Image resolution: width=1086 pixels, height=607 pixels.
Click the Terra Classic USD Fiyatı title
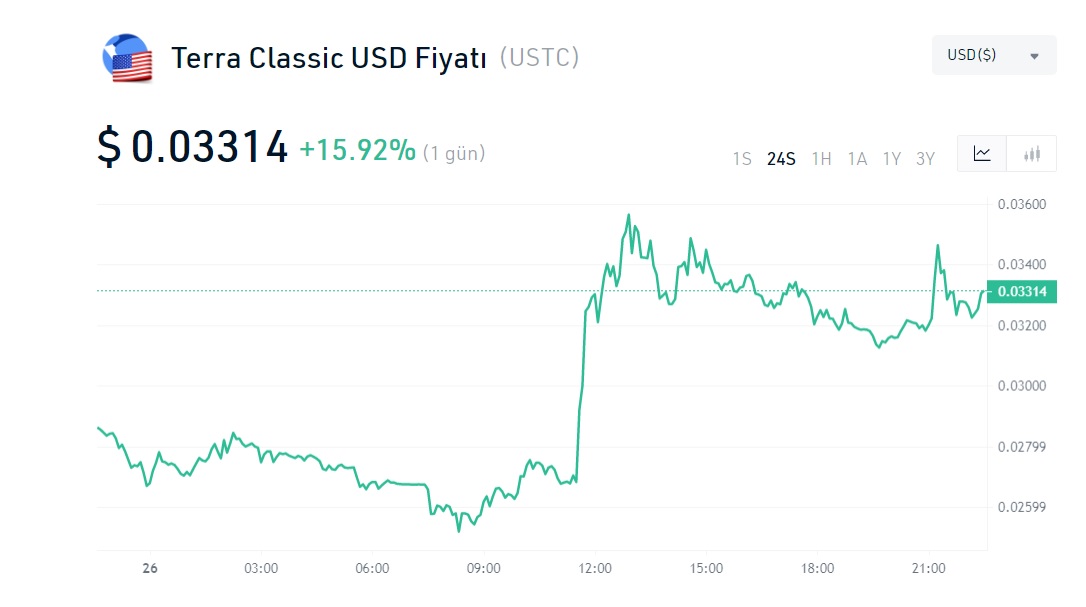(328, 58)
